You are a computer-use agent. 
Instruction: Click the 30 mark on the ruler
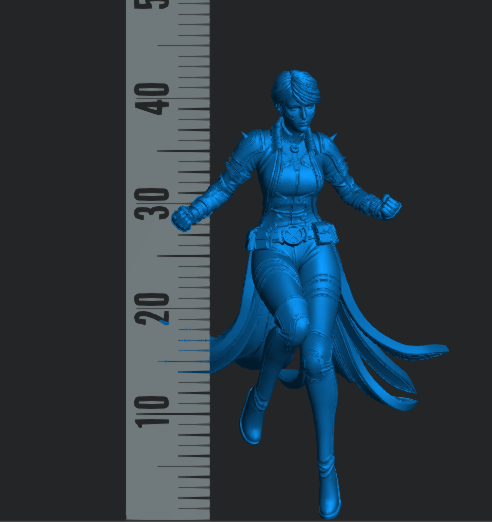(152, 204)
